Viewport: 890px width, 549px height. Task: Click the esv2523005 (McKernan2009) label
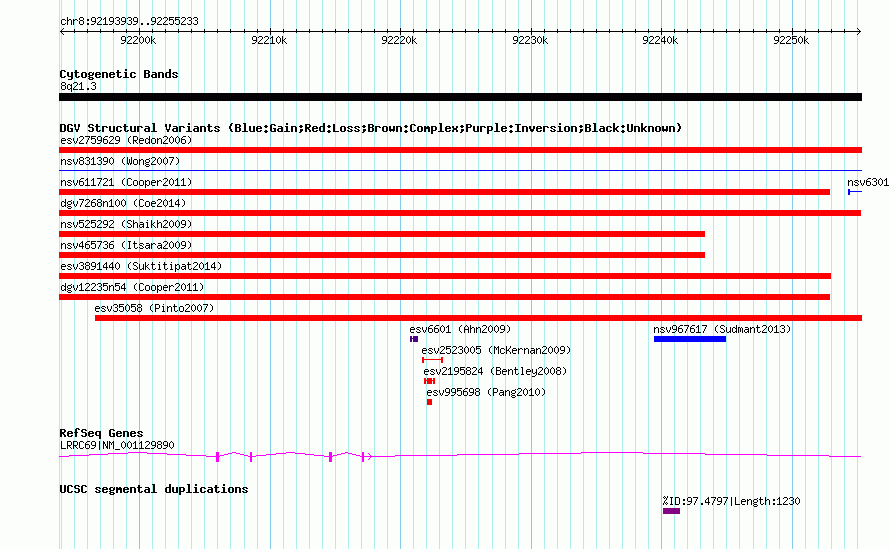click(496, 350)
